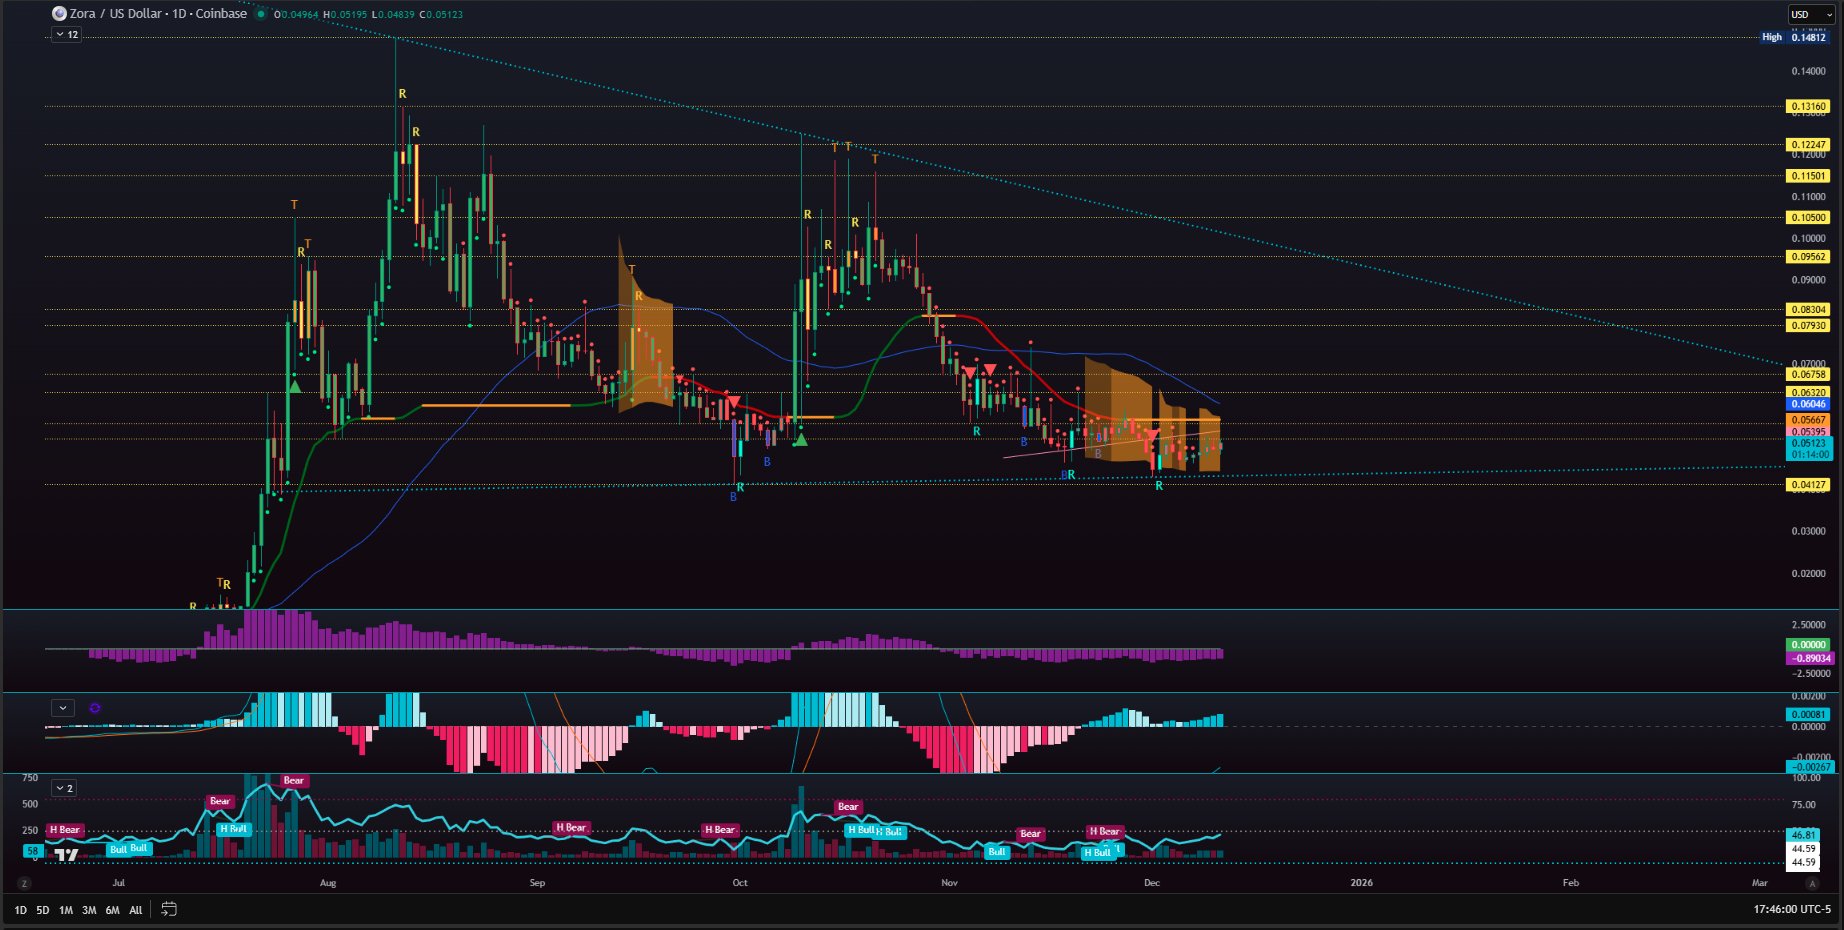Click the Zora / US Dollar symbol title

pos(158,14)
